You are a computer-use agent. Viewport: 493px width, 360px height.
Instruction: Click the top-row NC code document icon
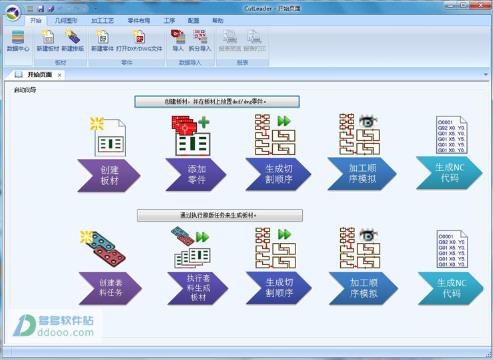pyautogui.click(x=452, y=135)
